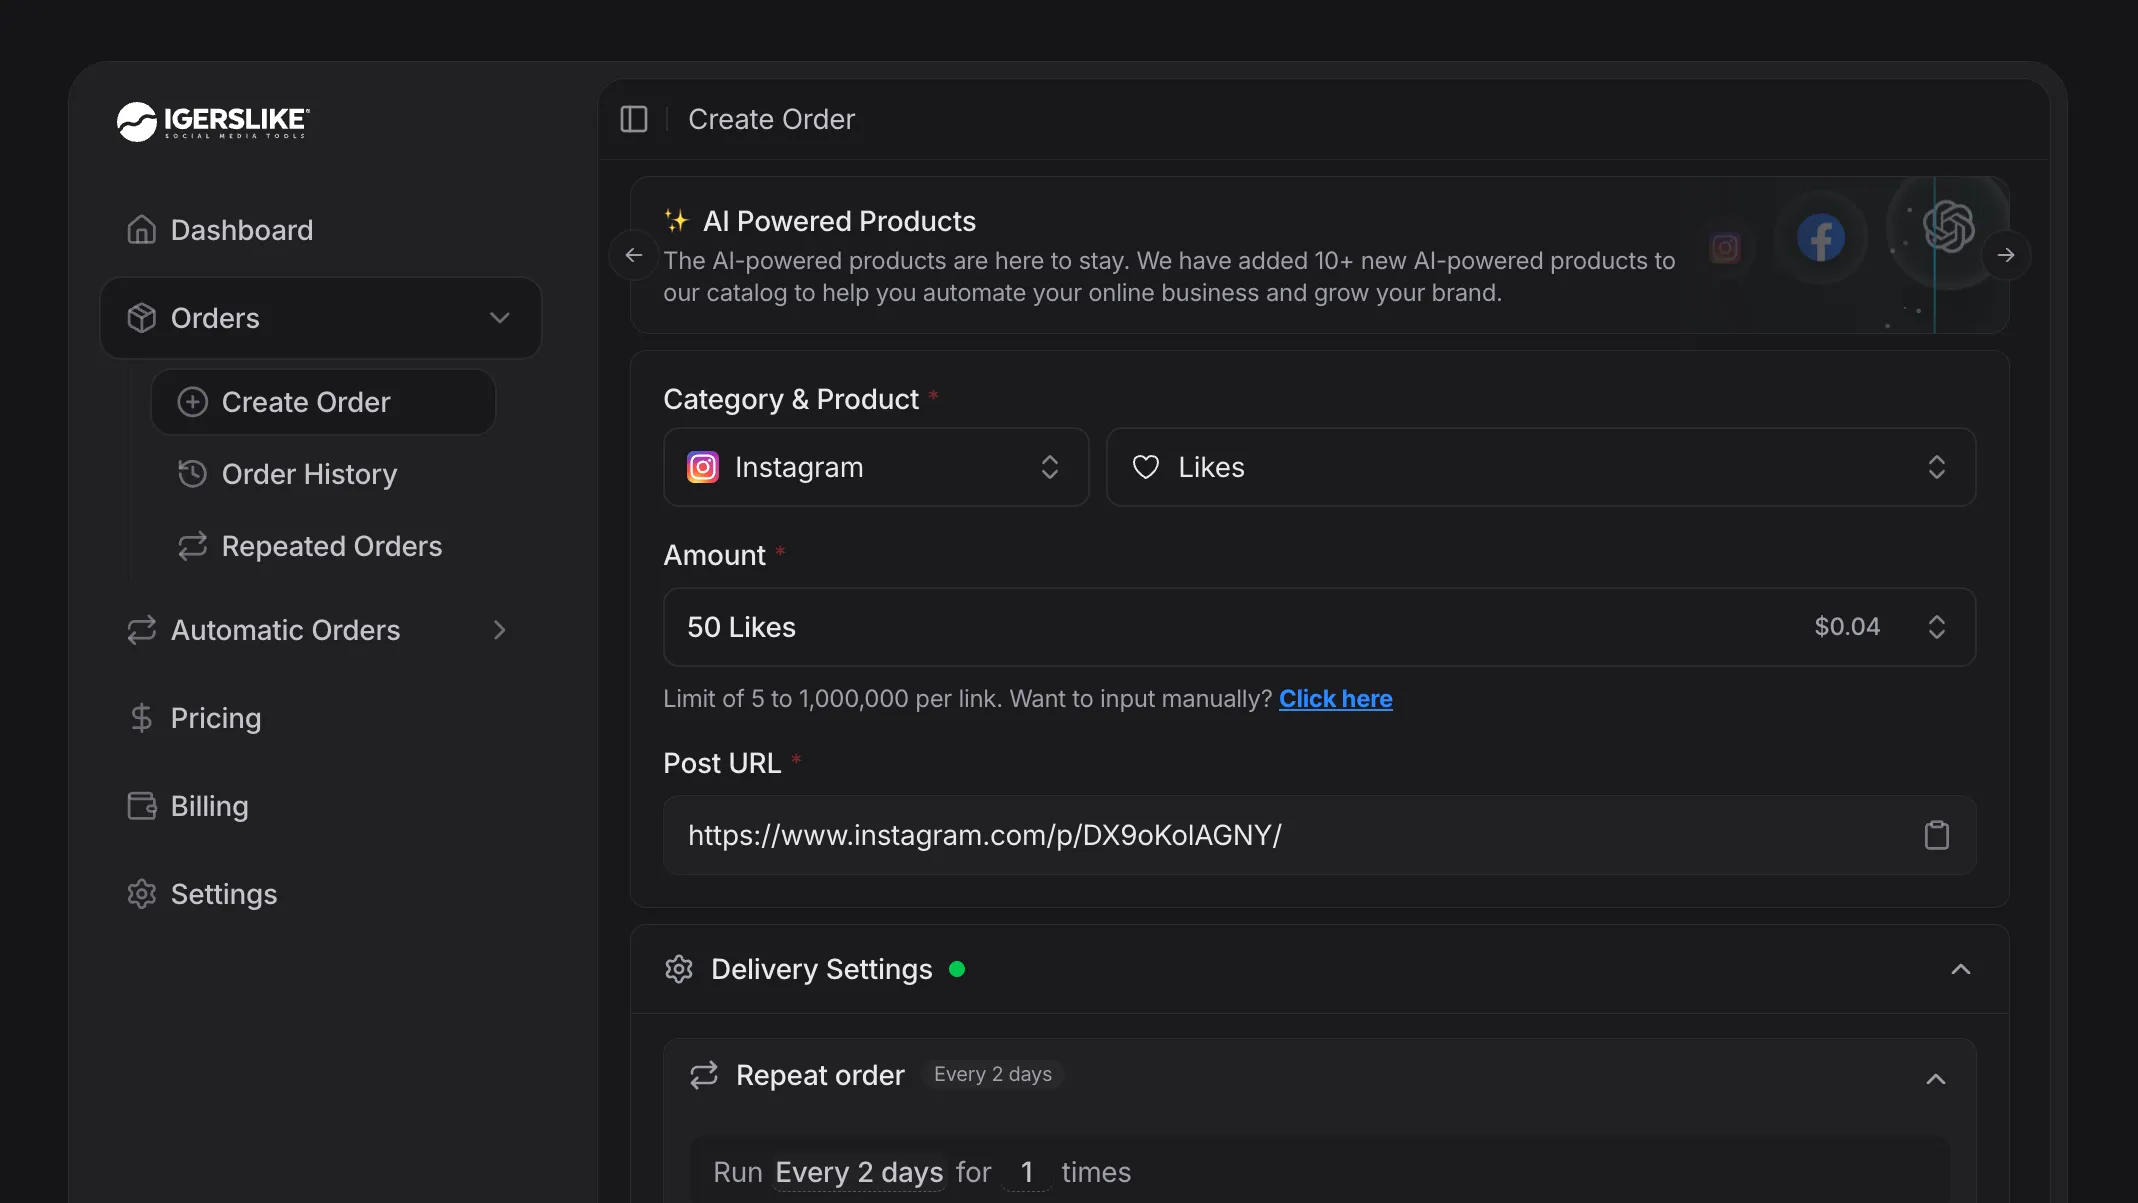2138x1203 pixels.
Task: Click the Automatic Orders repeat icon
Action: 142,630
